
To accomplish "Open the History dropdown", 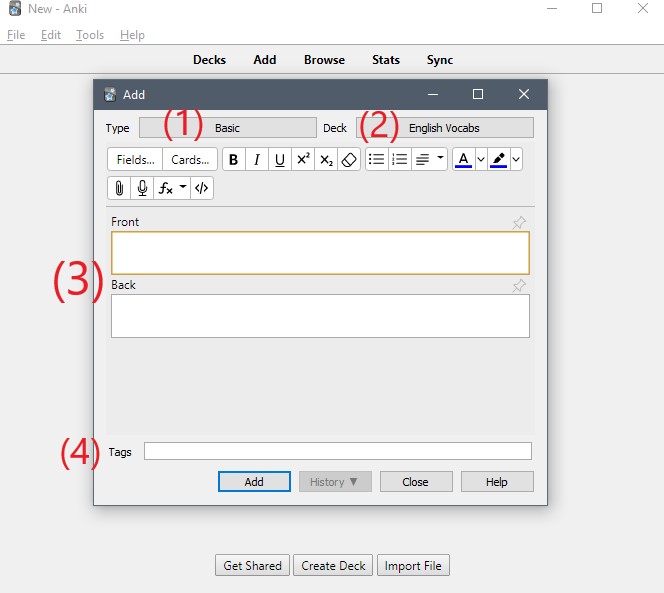I will pos(335,482).
